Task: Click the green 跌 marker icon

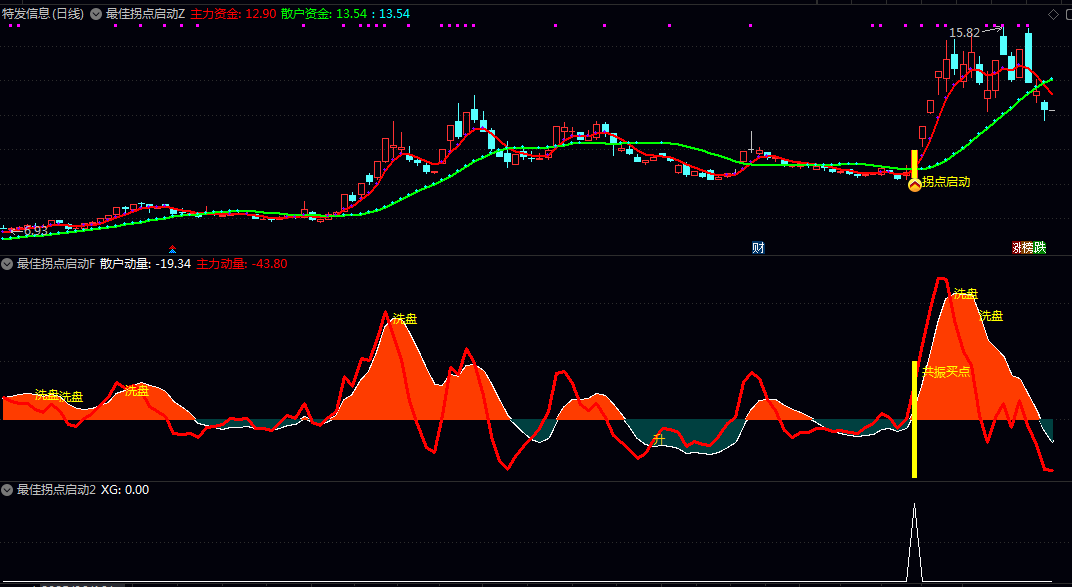Action: pos(1040,247)
